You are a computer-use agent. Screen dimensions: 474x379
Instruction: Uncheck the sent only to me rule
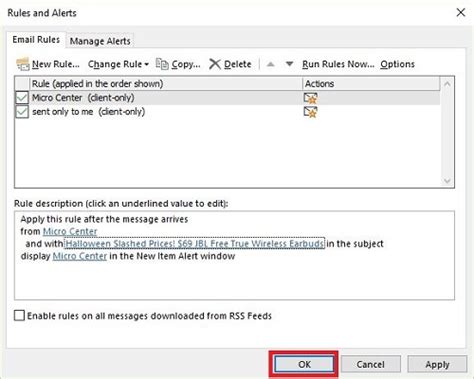coord(22,112)
